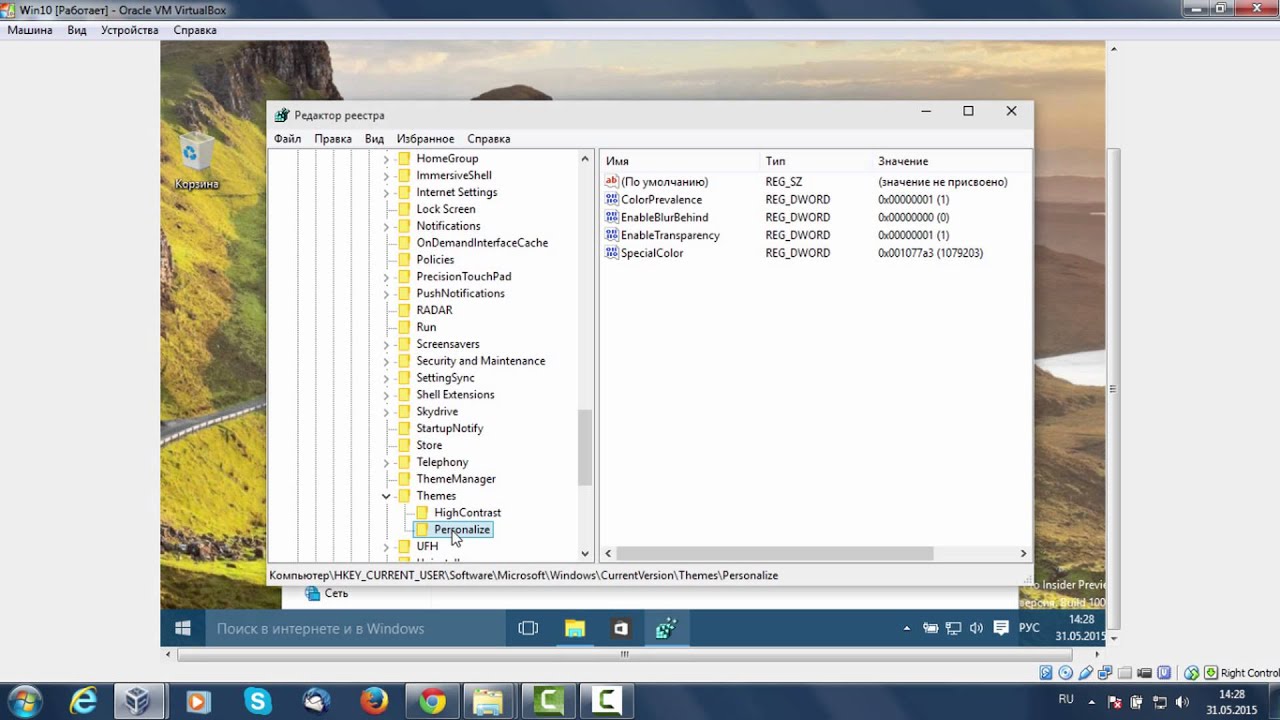Click the guest network icon in tray

(x=953, y=628)
